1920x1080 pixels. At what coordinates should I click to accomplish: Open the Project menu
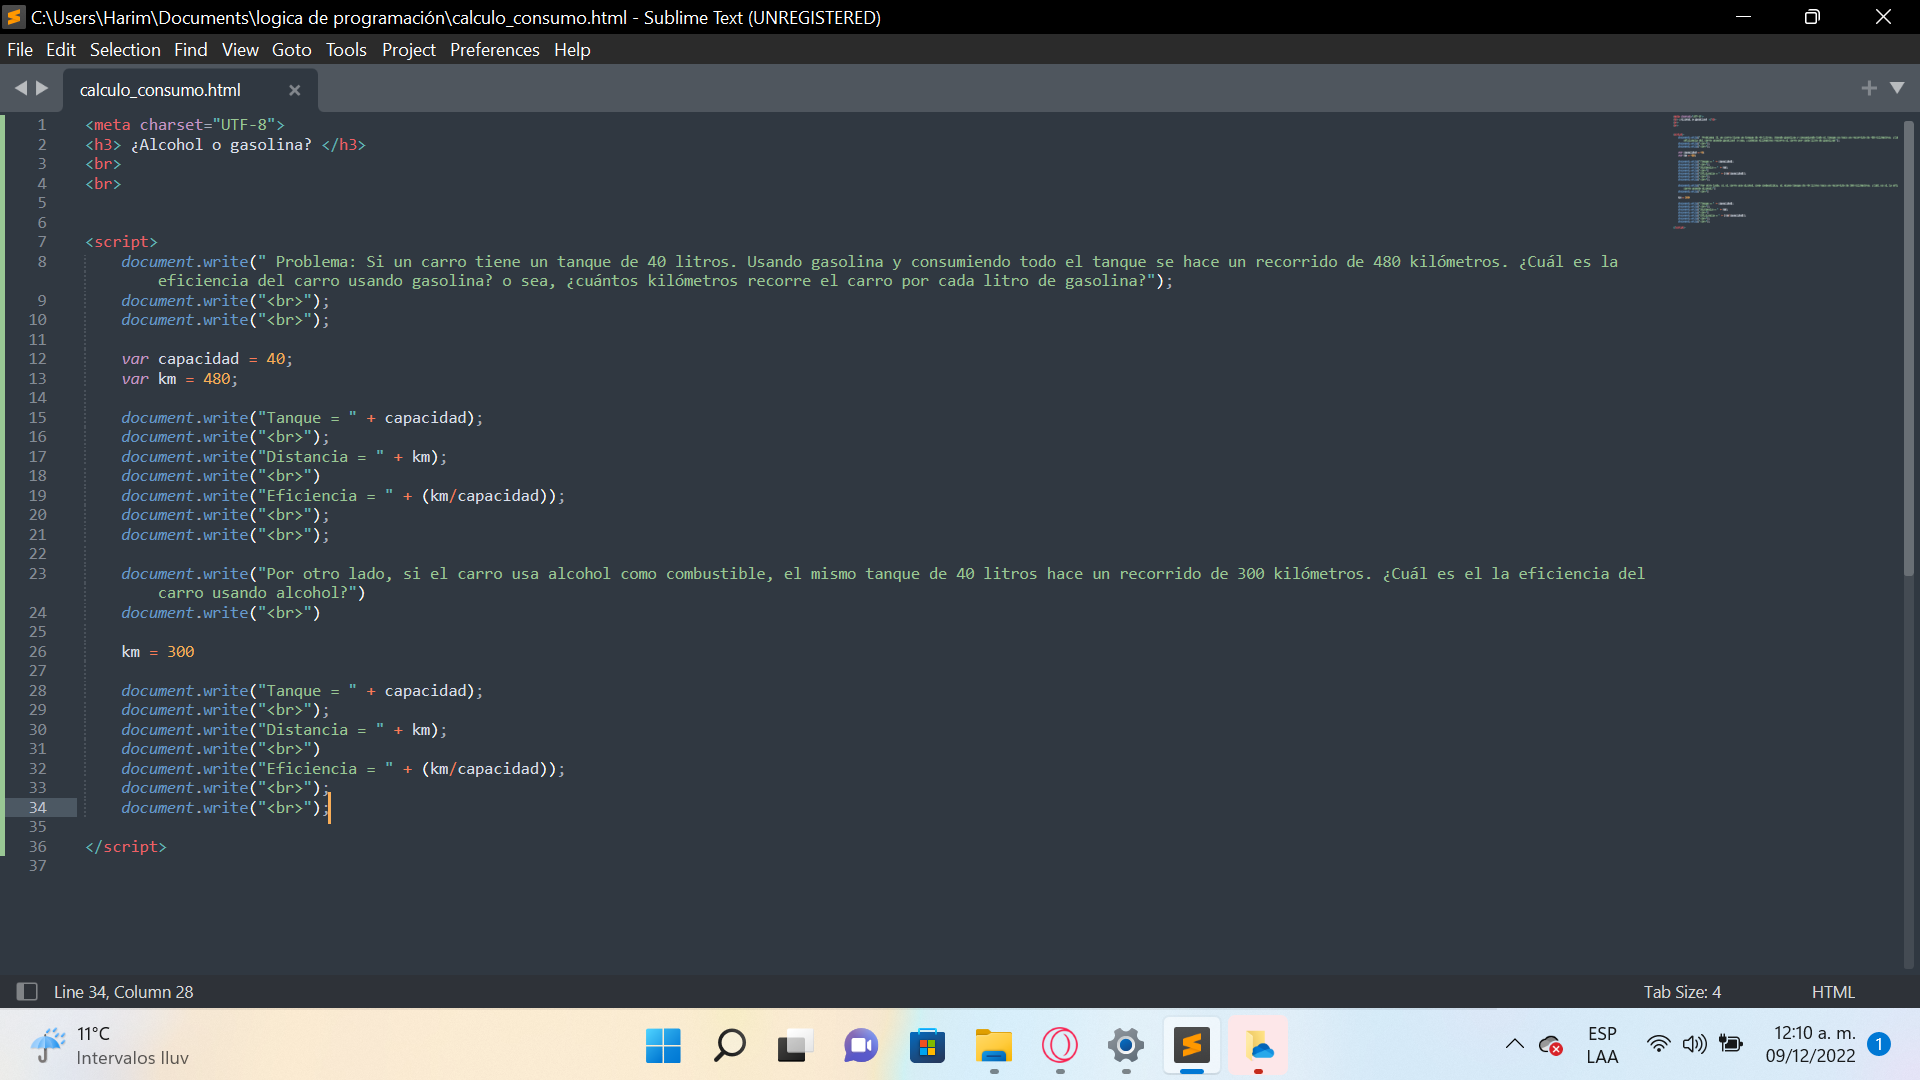coord(409,50)
